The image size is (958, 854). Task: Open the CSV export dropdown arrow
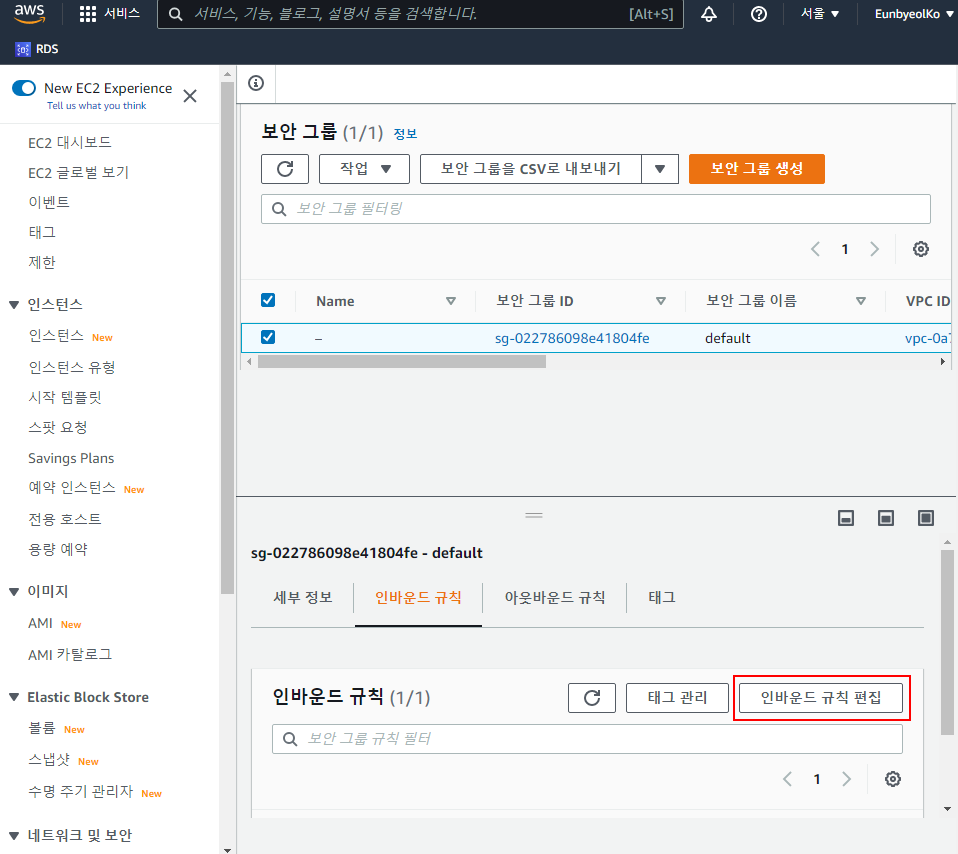click(660, 169)
